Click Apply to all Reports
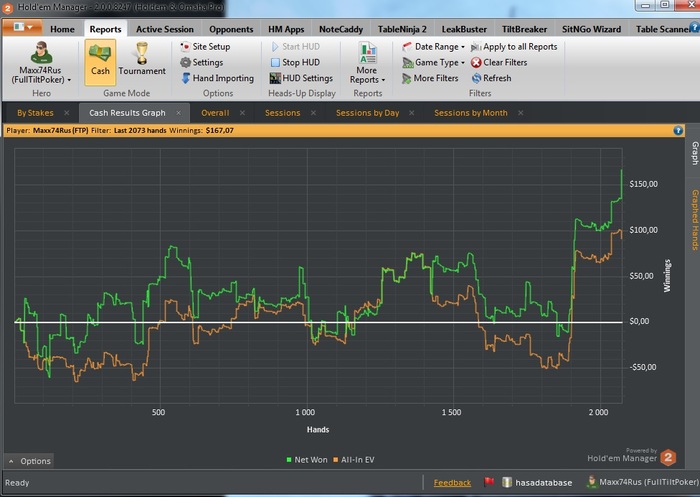The height and width of the screenshot is (497, 700). (514, 46)
